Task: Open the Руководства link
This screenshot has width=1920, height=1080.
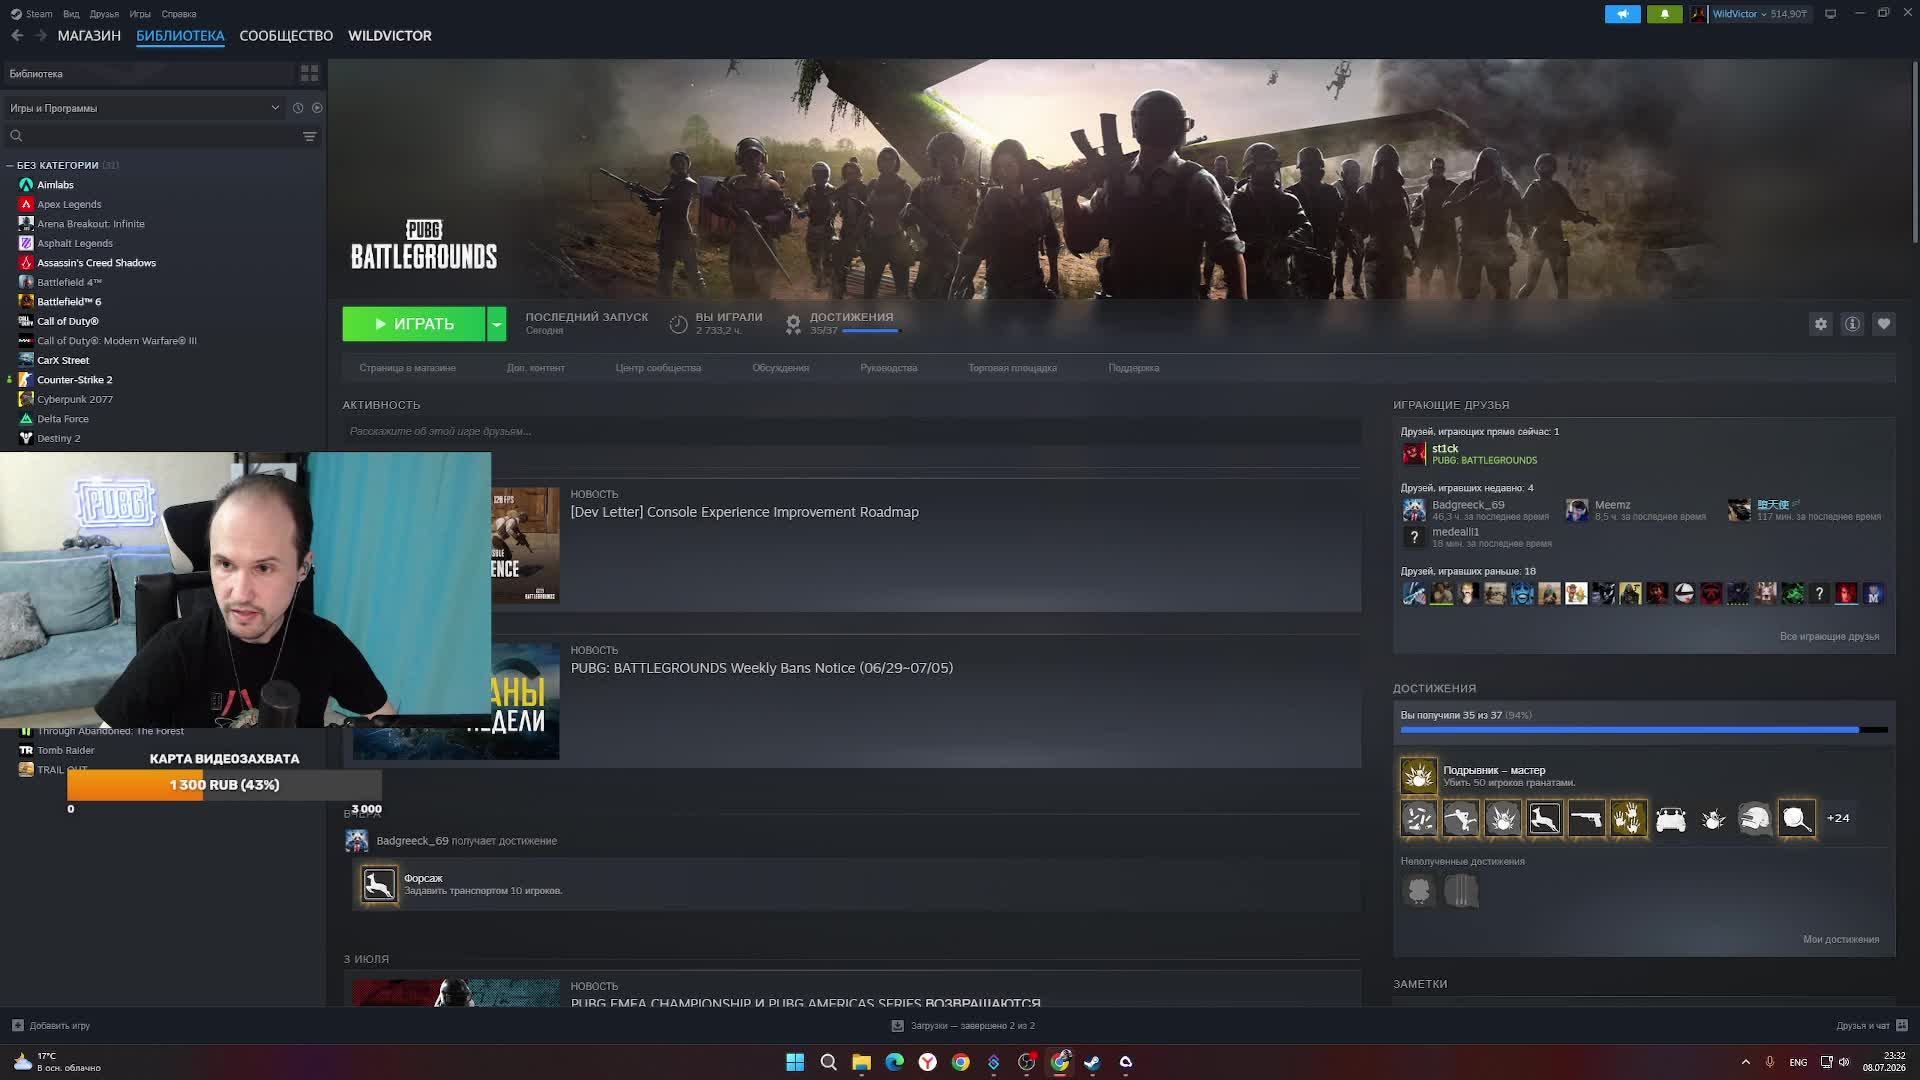Action: [x=888, y=368]
